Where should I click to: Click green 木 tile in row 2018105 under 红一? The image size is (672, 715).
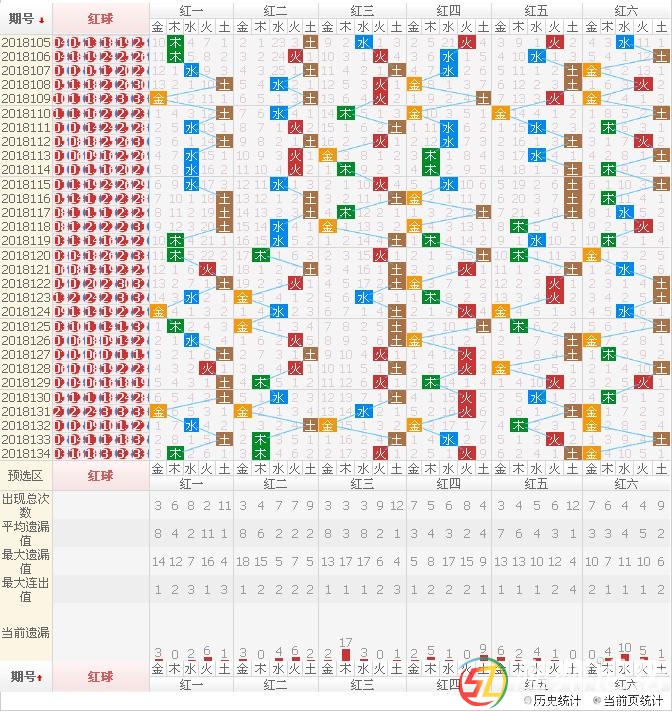[x=175, y=43]
